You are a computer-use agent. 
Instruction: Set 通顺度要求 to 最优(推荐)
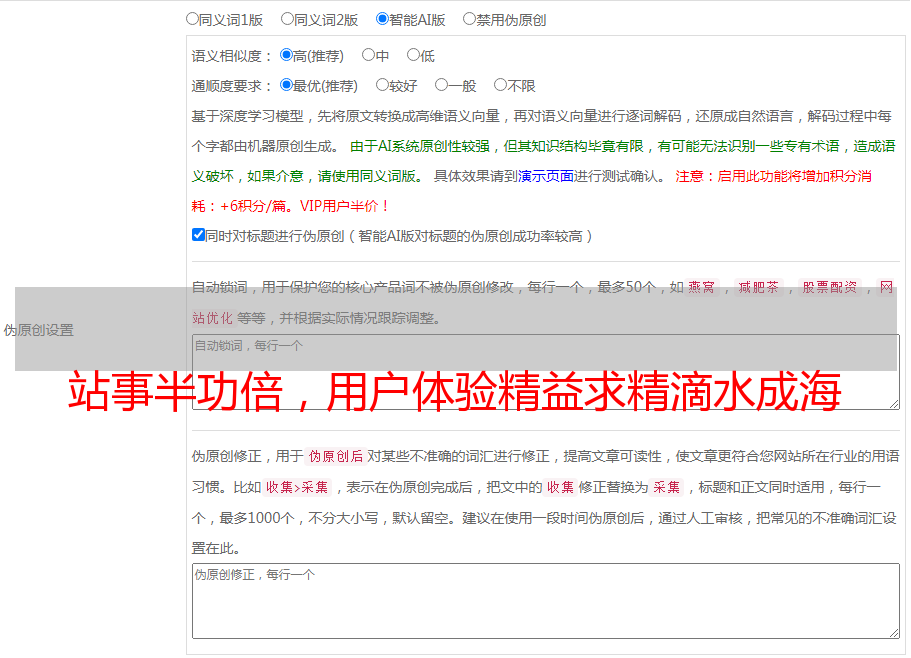click(286, 85)
